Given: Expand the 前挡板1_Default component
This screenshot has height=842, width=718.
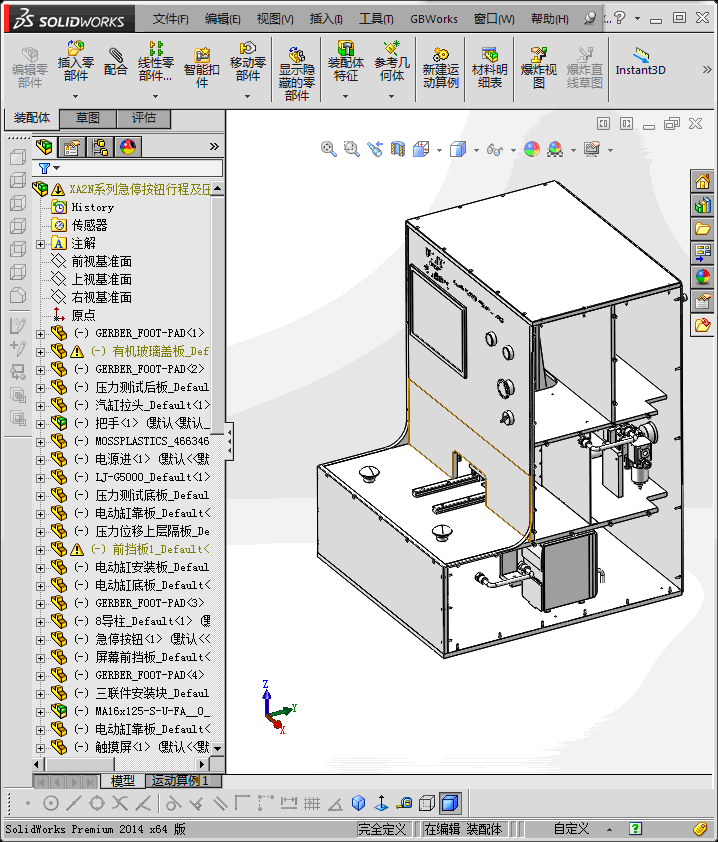Looking at the screenshot, I should [x=40, y=550].
